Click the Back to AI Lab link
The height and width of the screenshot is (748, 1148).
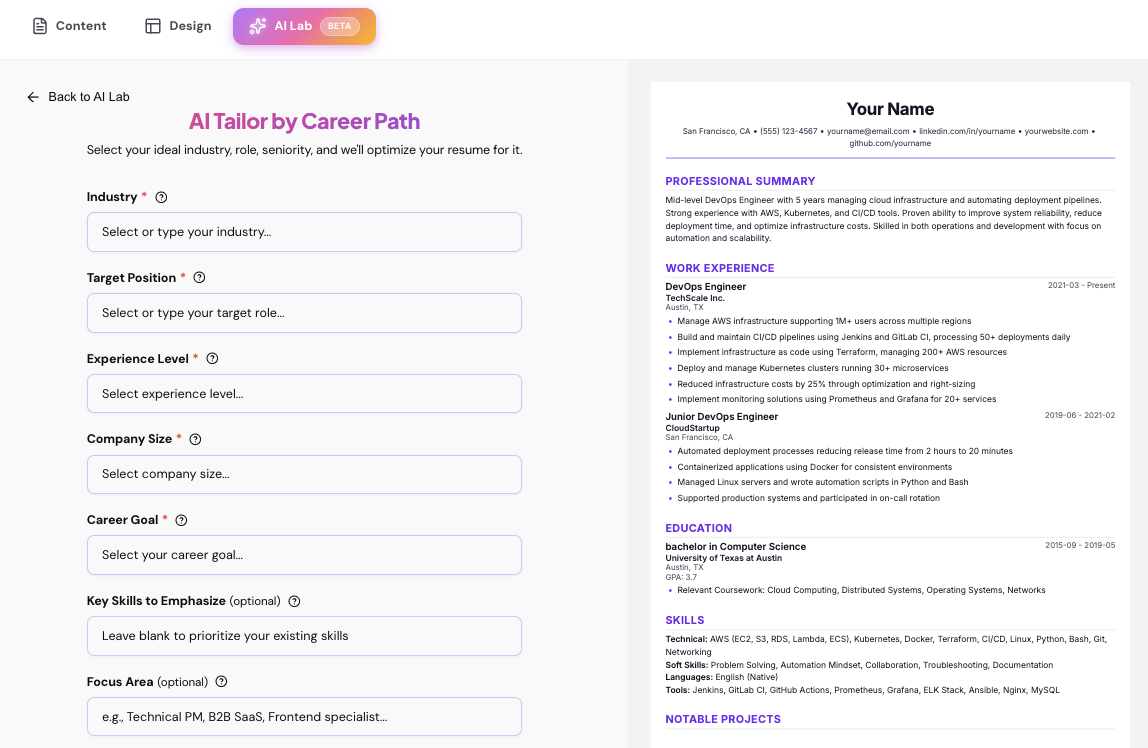tap(87, 96)
